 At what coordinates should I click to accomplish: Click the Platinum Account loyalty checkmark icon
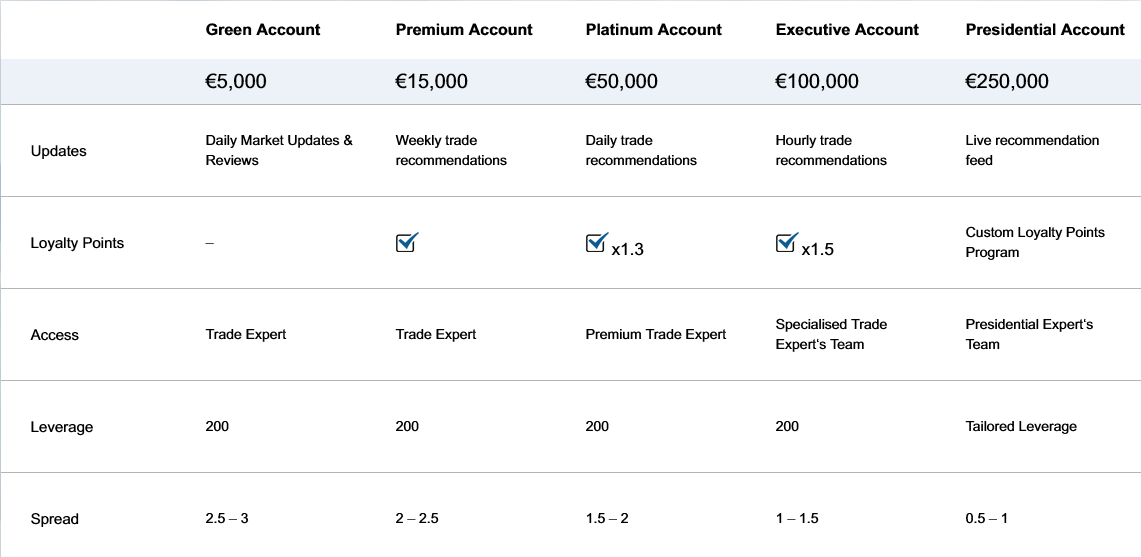pos(597,242)
